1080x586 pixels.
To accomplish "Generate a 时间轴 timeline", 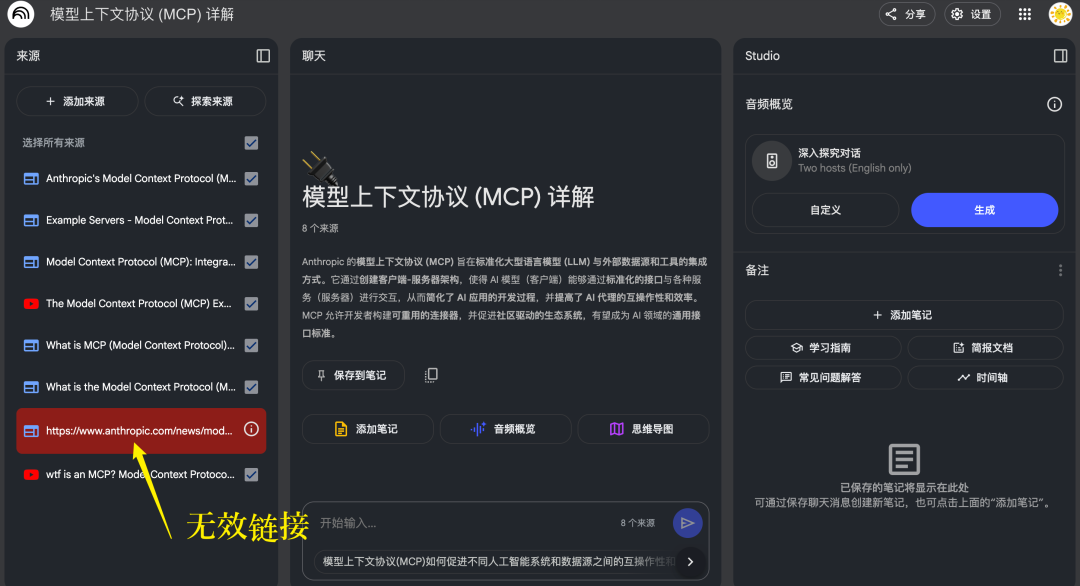I will point(985,377).
